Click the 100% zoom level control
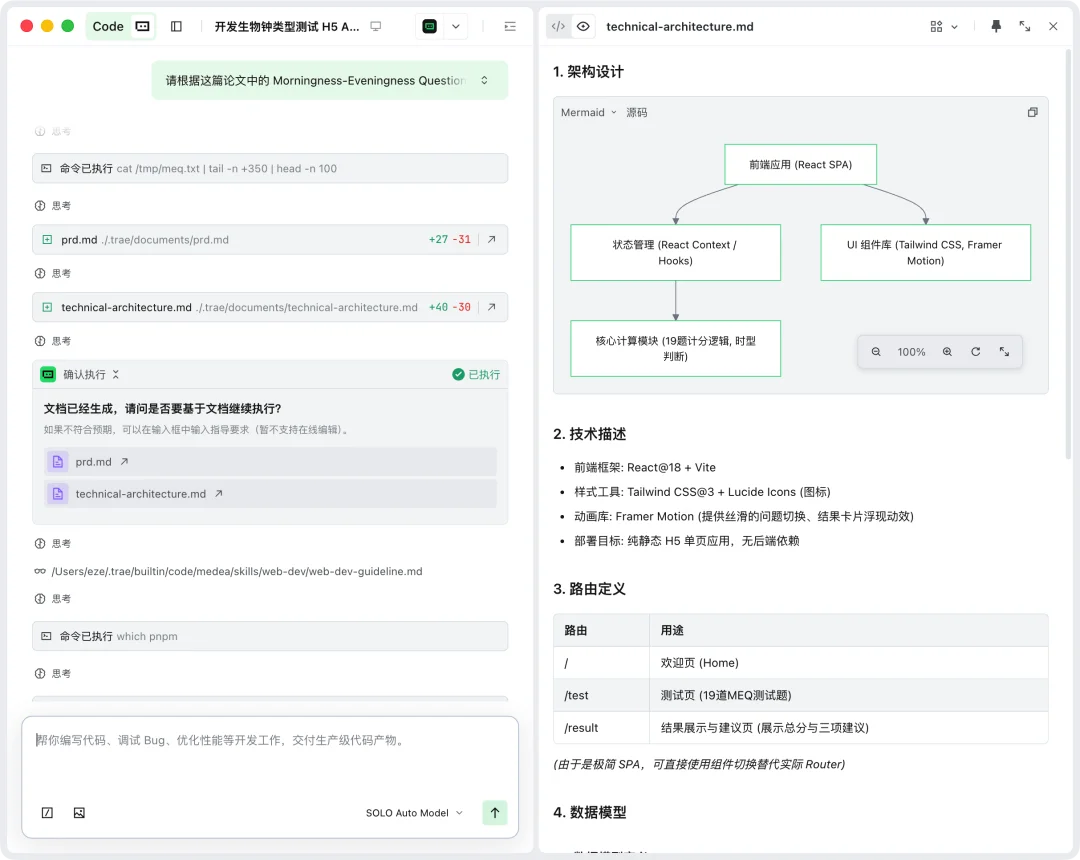1080x860 pixels. 912,351
